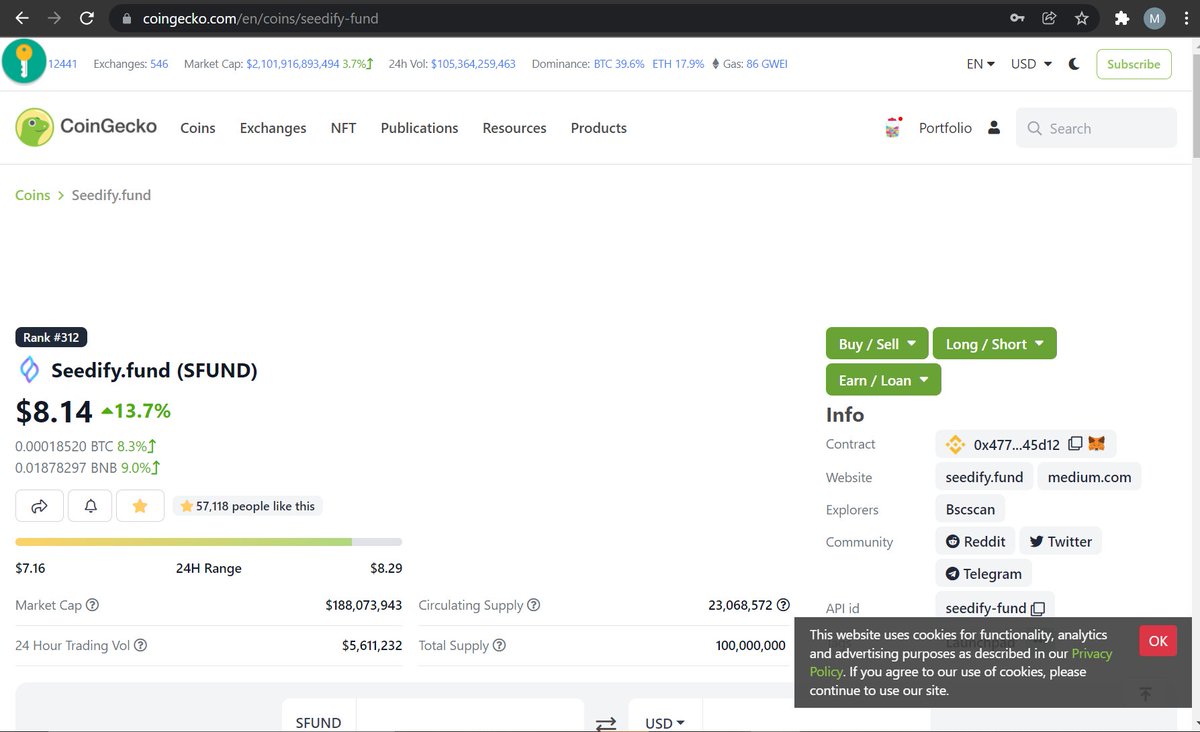Open Resources menu

click(x=514, y=128)
